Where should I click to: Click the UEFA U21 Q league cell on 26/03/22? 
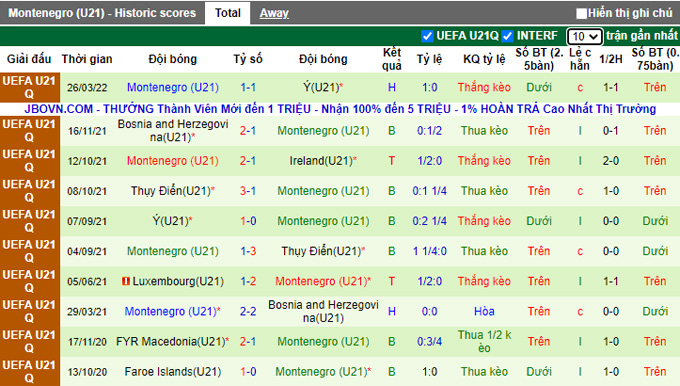(x=29, y=88)
